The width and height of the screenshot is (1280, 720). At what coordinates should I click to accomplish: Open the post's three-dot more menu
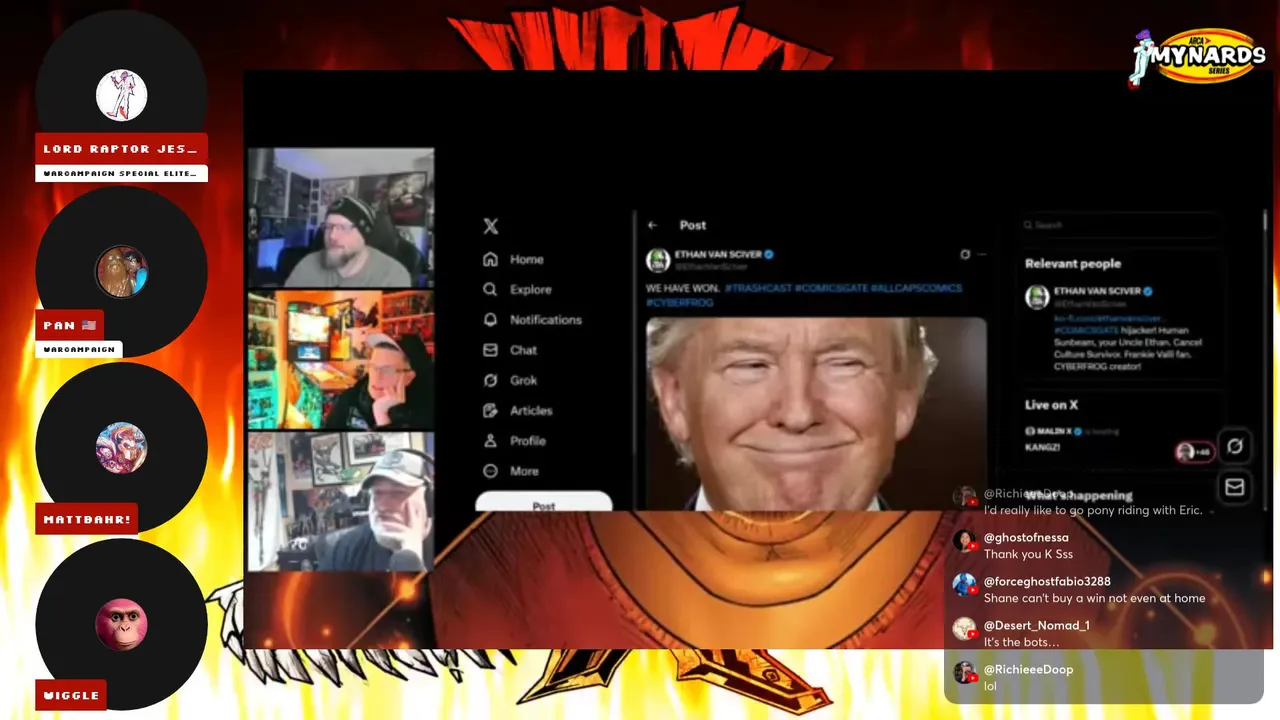click(x=982, y=255)
